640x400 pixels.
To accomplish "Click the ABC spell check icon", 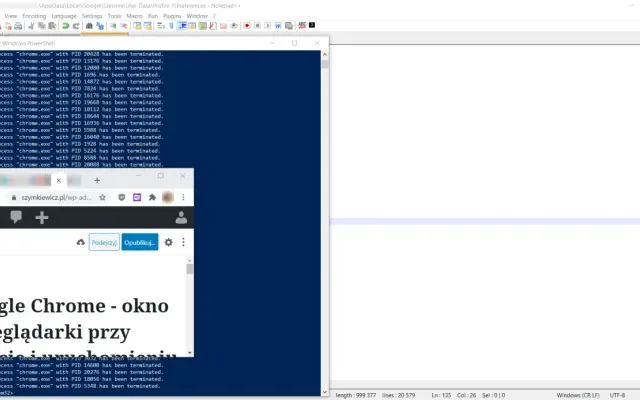I will (302, 25).
